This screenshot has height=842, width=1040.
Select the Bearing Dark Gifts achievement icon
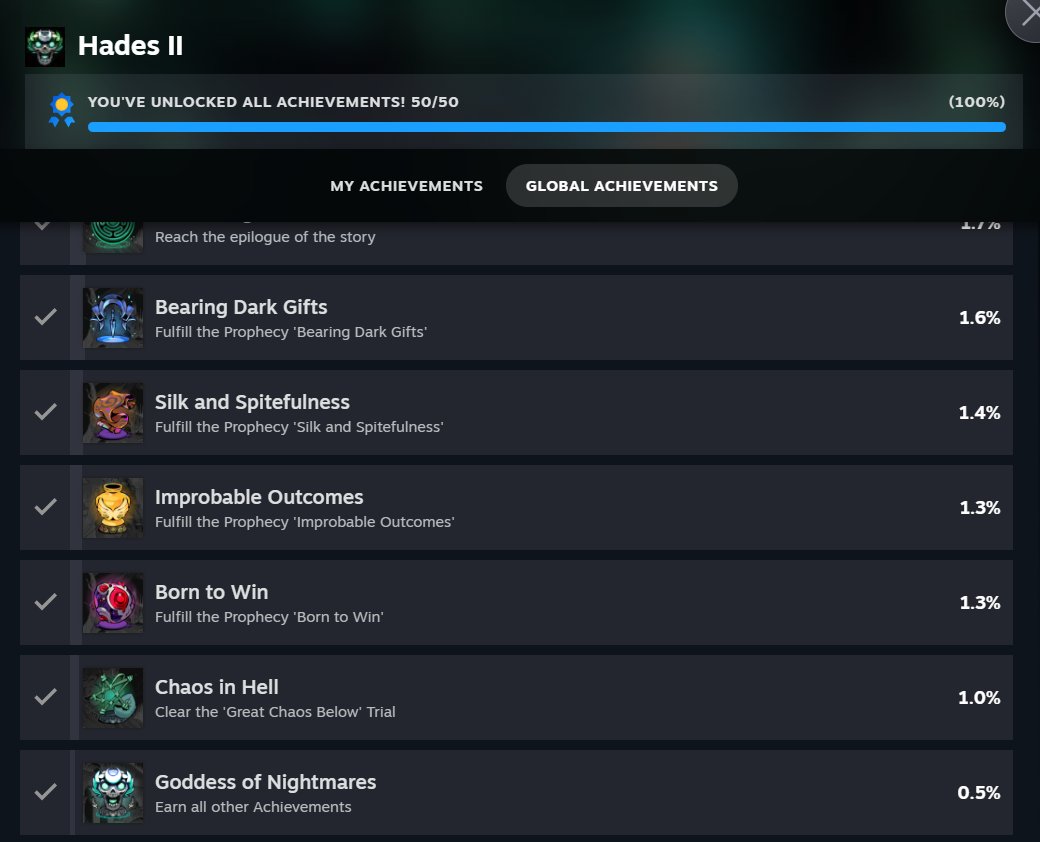click(x=113, y=318)
